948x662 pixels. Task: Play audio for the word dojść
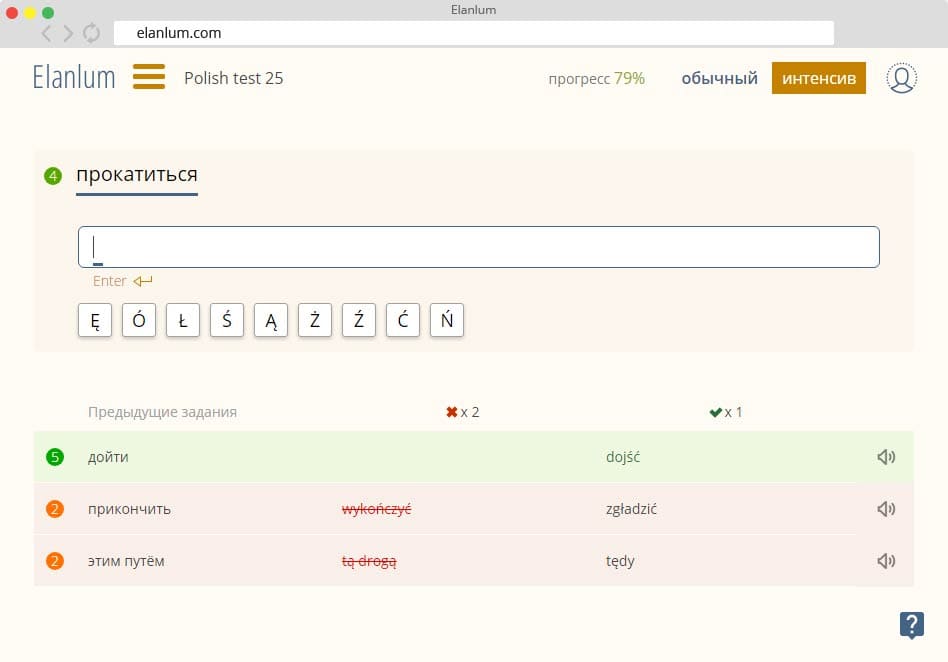[x=886, y=457]
